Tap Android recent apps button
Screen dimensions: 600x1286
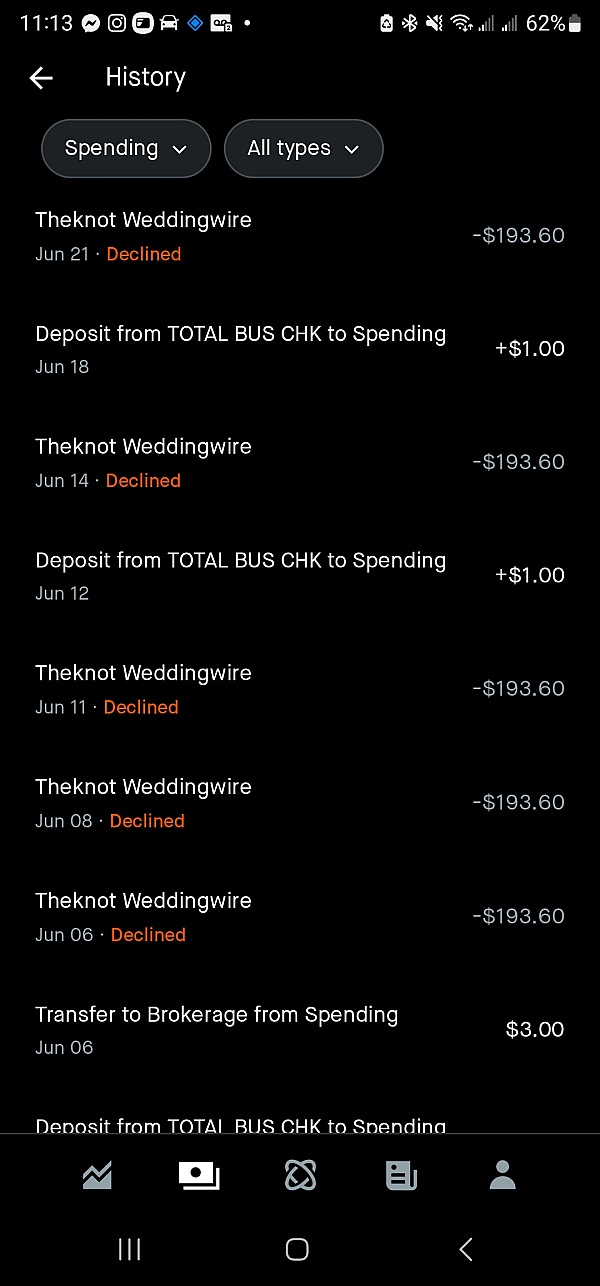click(x=129, y=1248)
